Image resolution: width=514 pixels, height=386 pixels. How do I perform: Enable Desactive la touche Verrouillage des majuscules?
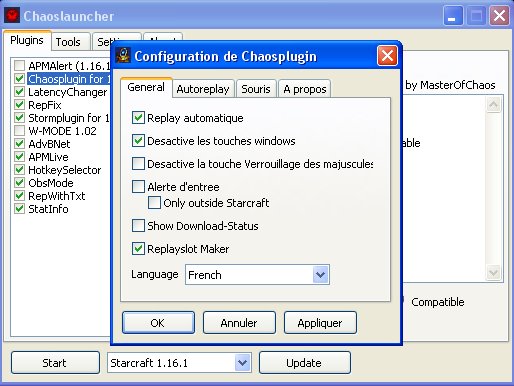[x=138, y=164]
